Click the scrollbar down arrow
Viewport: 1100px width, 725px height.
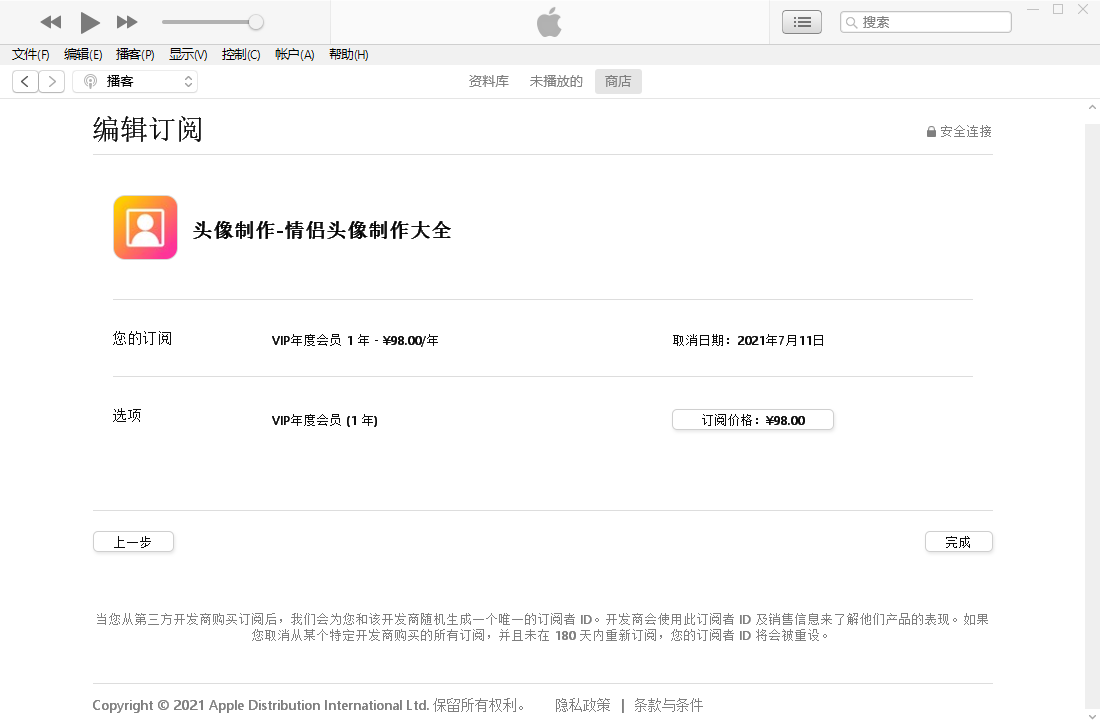click(x=1092, y=717)
